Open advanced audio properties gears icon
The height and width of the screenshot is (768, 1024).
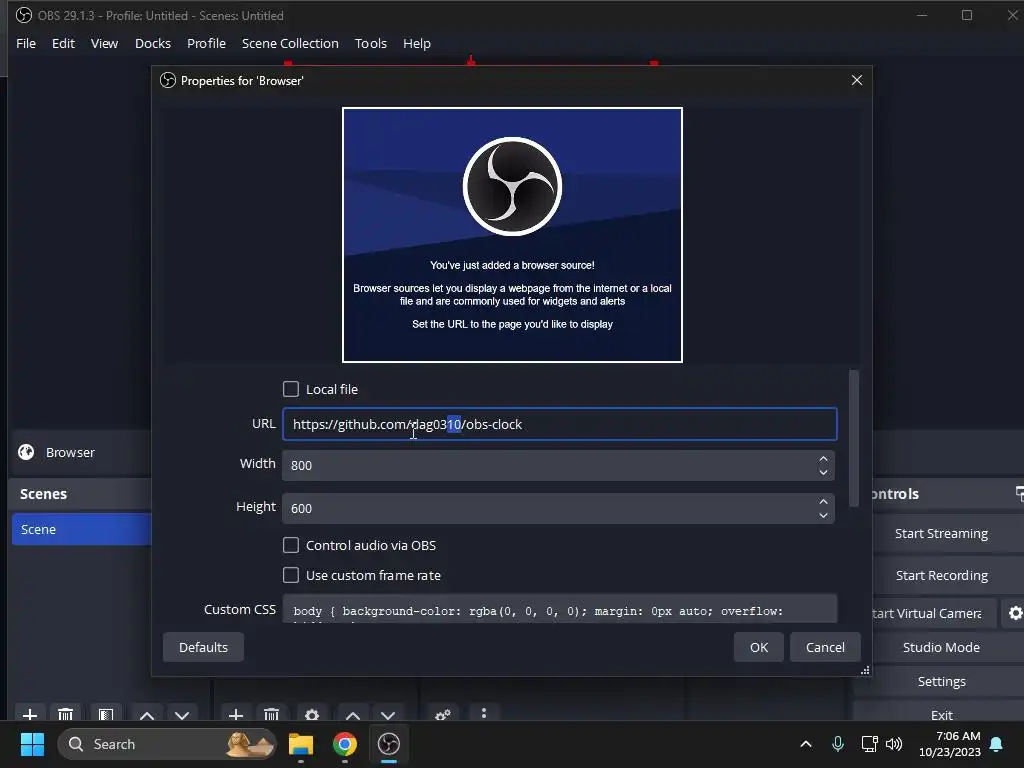(x=443, y=714)
